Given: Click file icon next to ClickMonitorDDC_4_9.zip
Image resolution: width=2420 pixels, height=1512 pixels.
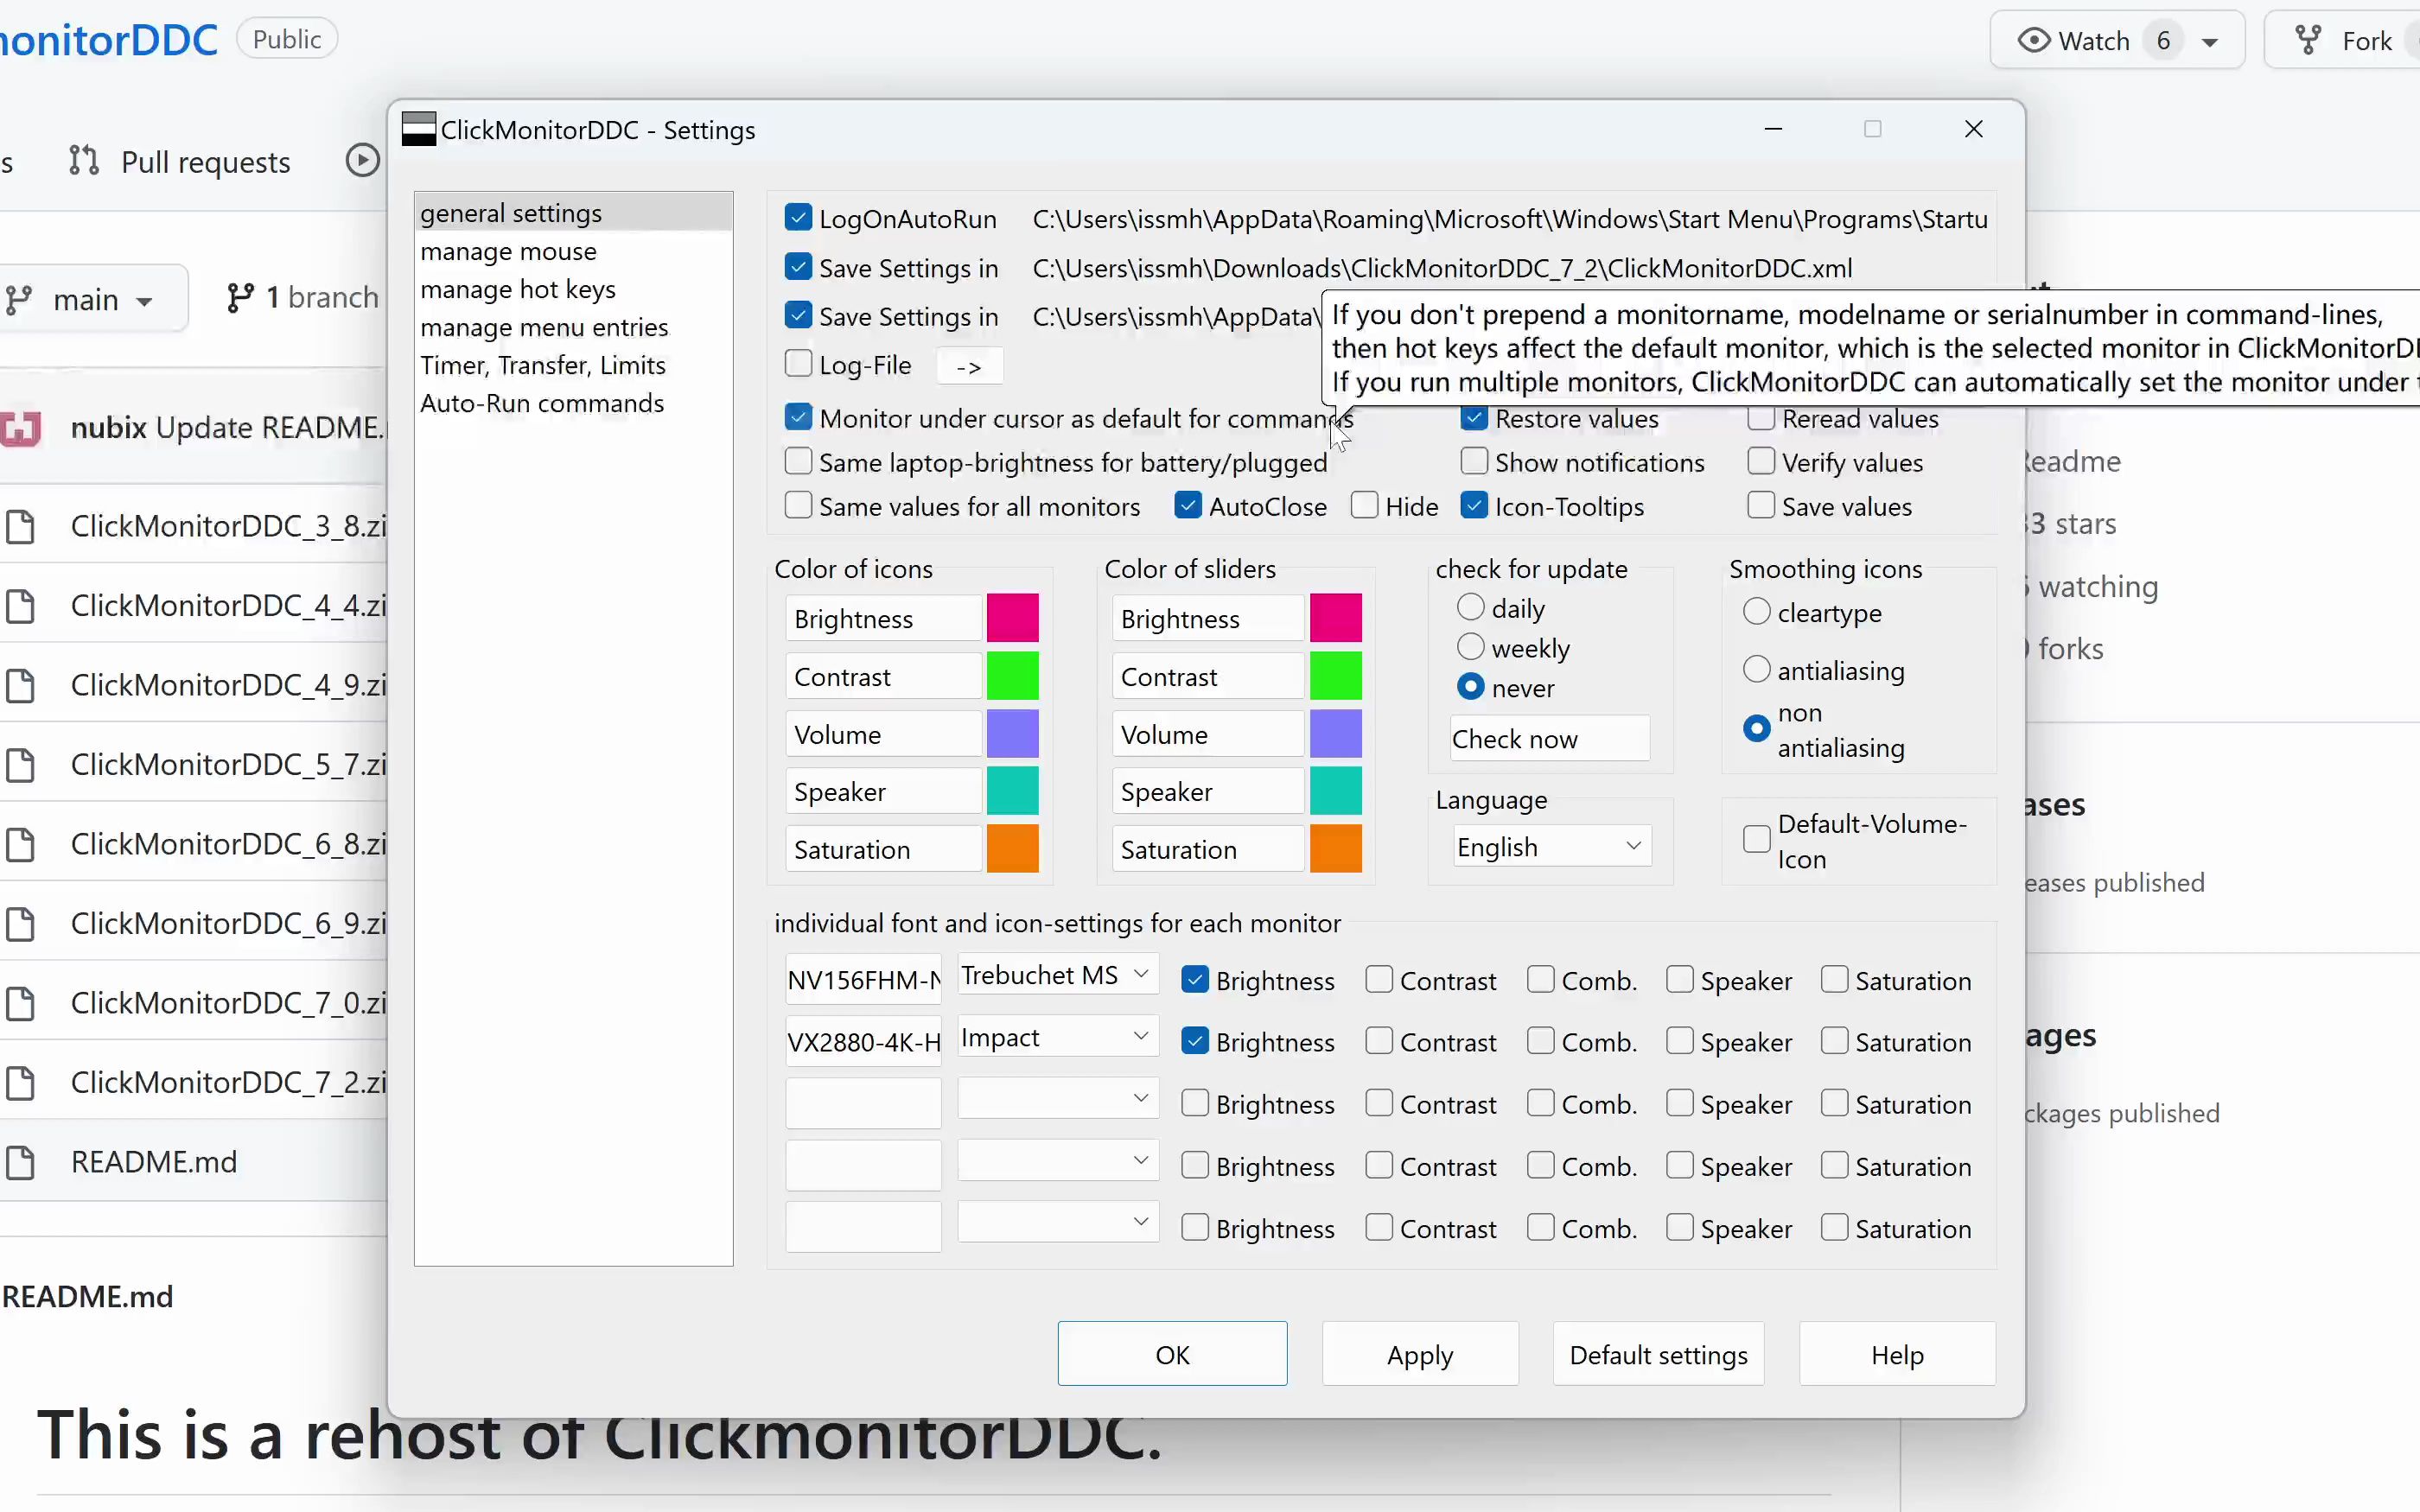Looking at the screenshot, I should 20,685.
